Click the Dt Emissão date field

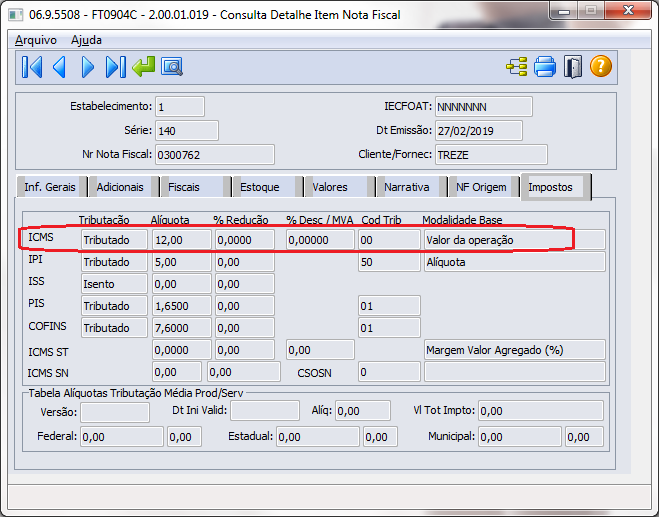(x=479, y=131)
